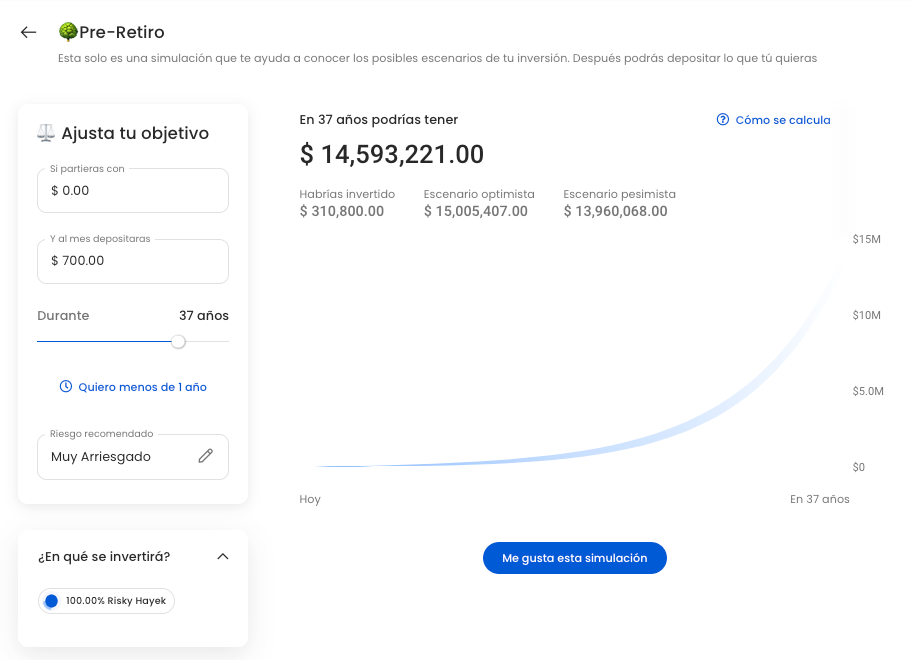Click the 'Hoy' chart axis label

click(x=310, y=499)
